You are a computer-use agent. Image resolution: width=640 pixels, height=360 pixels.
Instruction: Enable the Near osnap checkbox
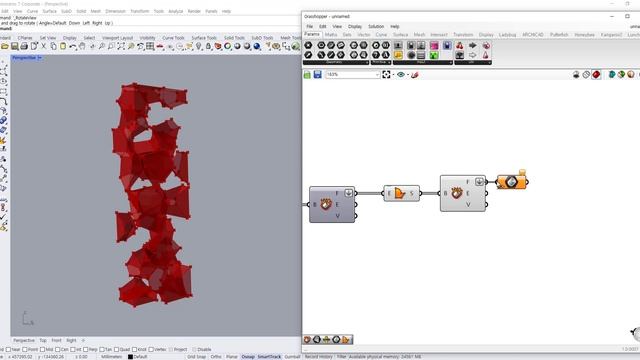click(x=9, y=350)
